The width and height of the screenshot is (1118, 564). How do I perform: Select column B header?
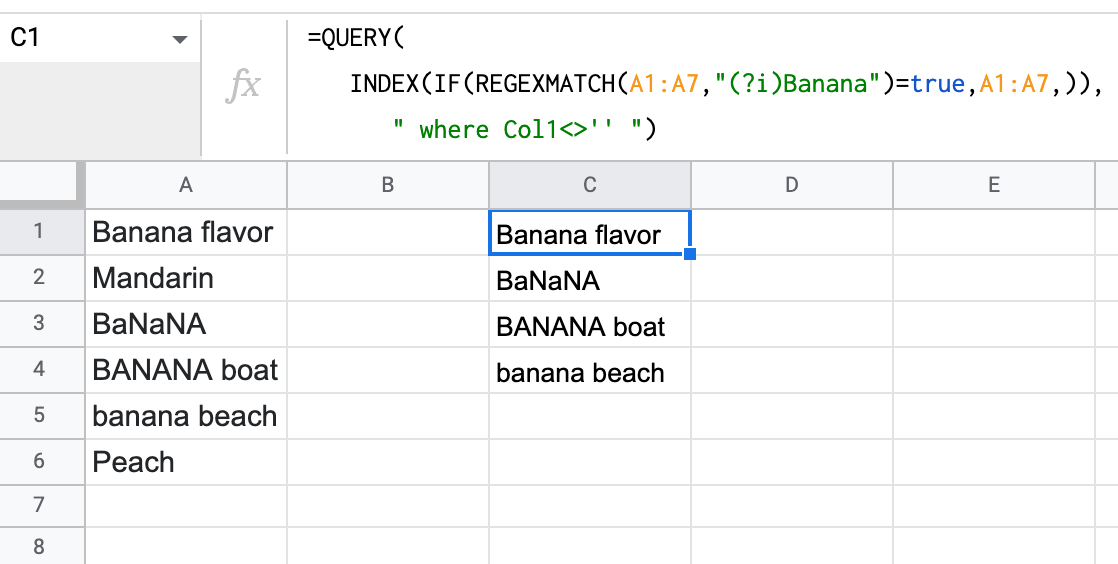tap(388, 185)
